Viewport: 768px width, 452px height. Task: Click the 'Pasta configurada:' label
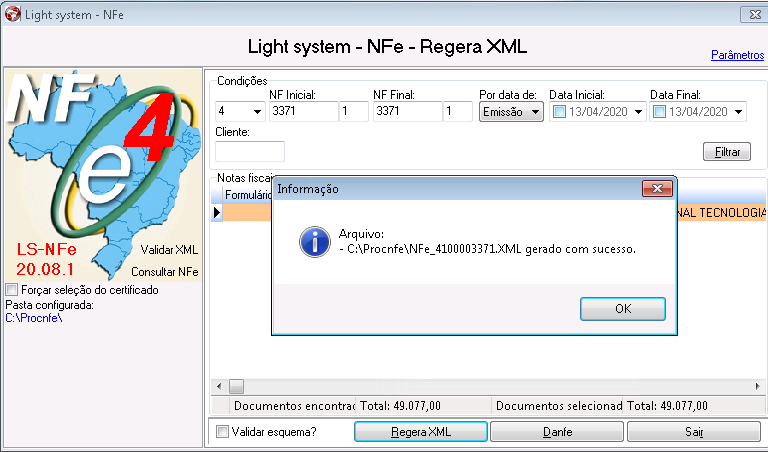click(49, 305)
